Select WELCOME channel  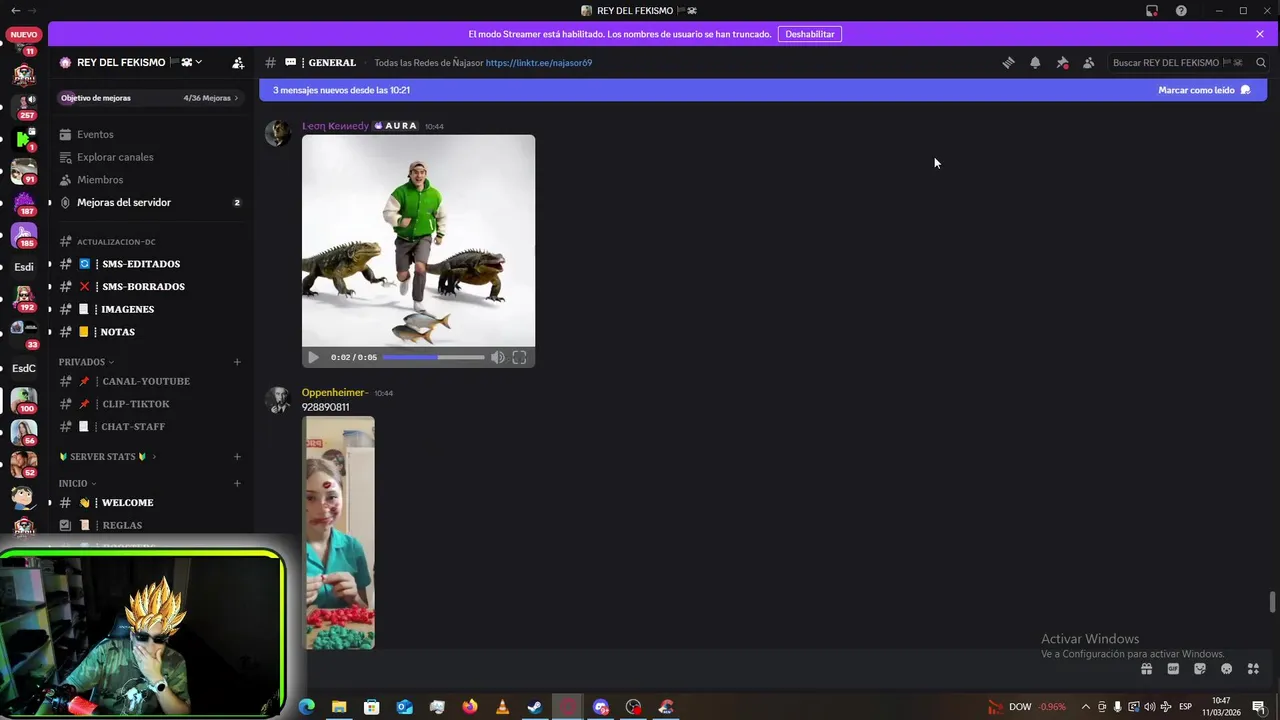coord(150,502)
